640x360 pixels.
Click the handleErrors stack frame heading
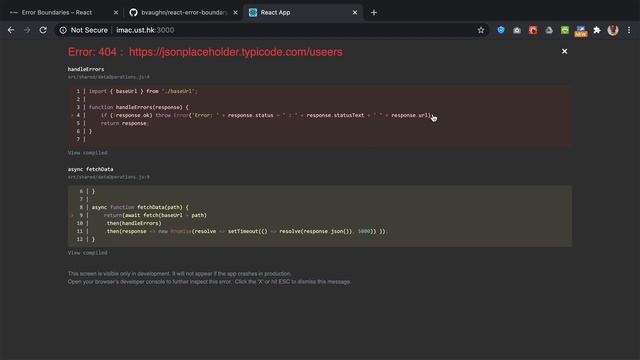point(86,69)
